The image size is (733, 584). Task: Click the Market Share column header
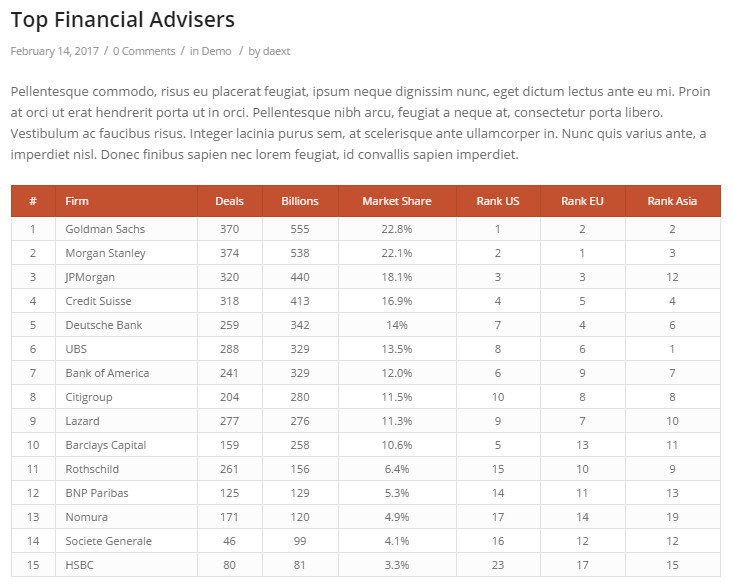tap(397, 201)
